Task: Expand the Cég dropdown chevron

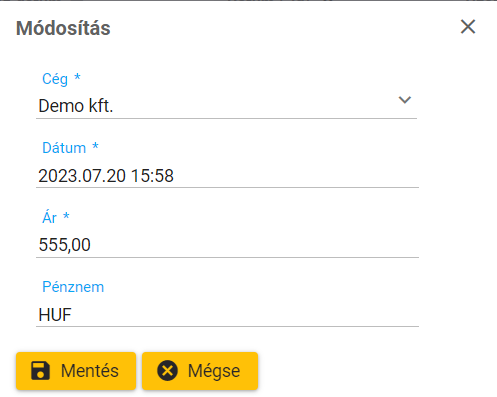Action: pyautogui.click(x=405, y=100)
